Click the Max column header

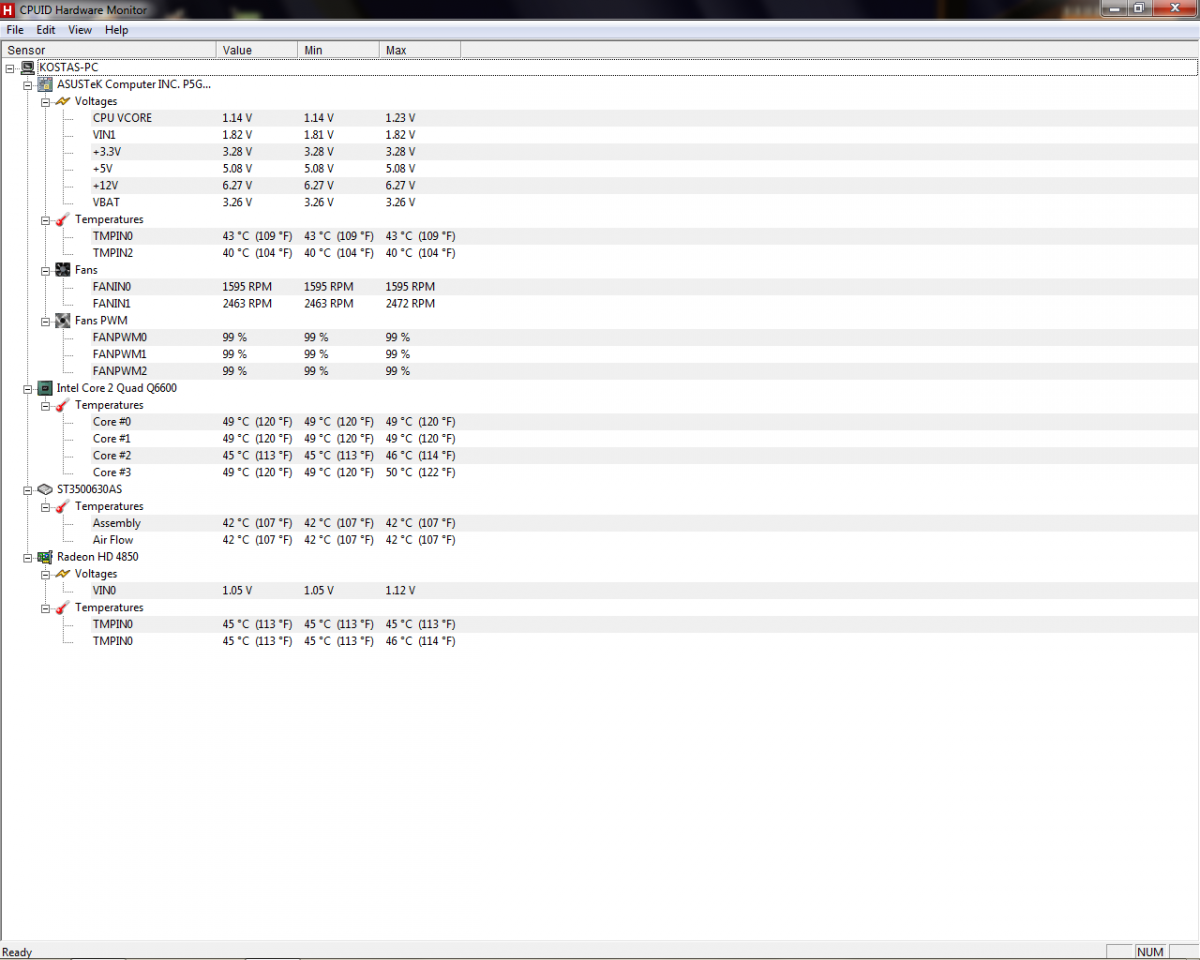(420, 50)
